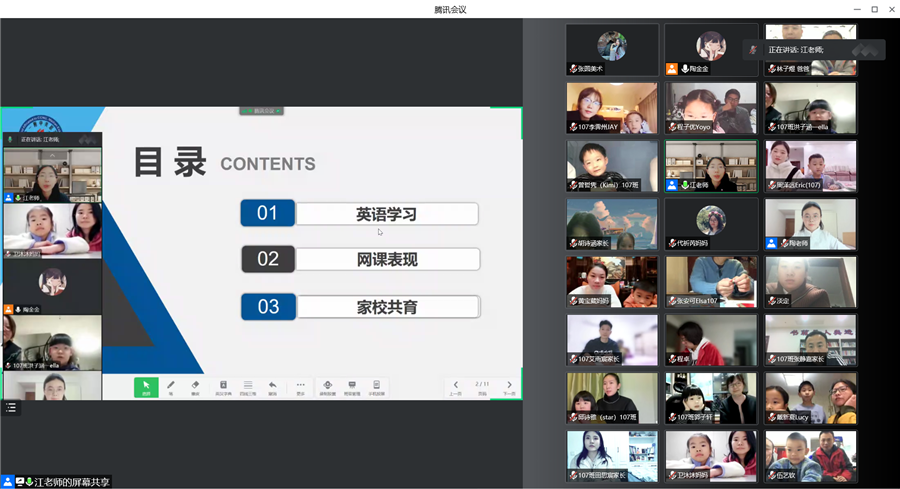The height and width of the screenshot is (489, 900).
Task: Select 107班郭子轩 video tile
Action: coord(711,399)
